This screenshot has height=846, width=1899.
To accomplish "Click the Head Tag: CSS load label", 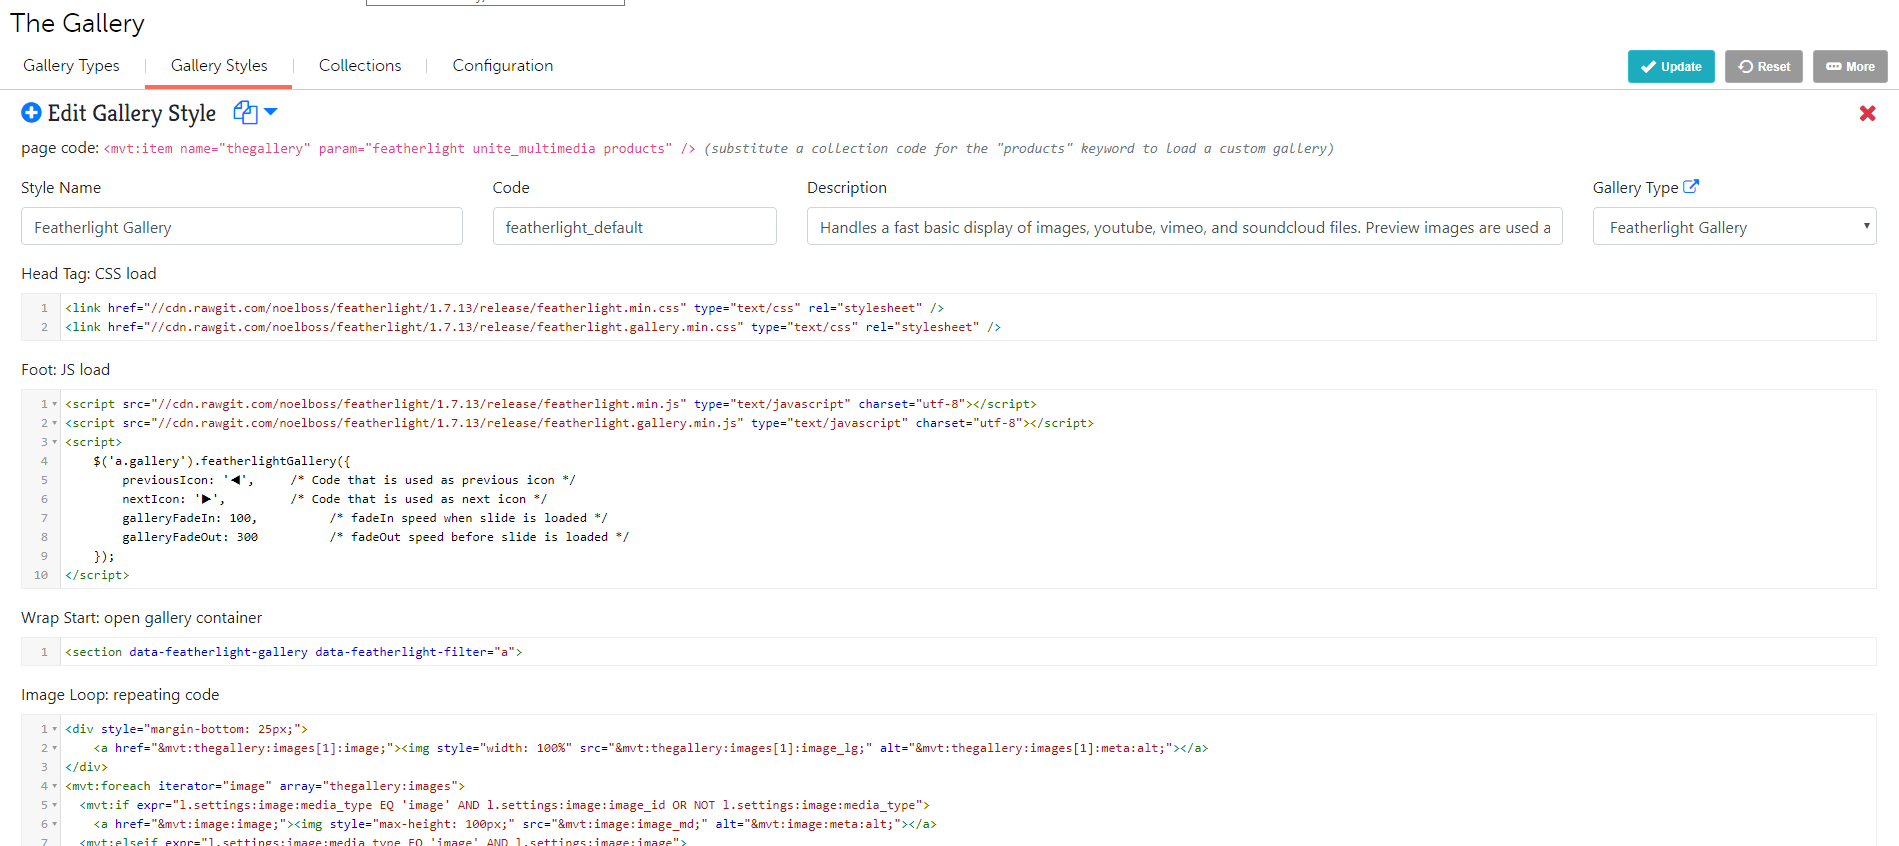I will [89, 273].
